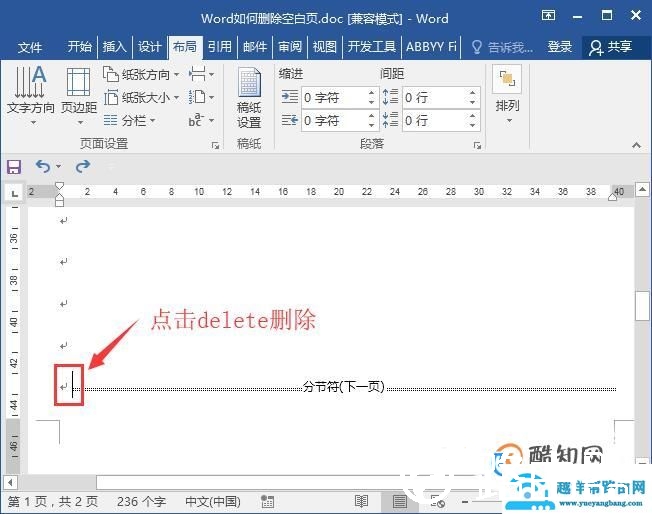This screenshot has height=514, width=652.
Task: Save the document
Action: coord(14,167)
